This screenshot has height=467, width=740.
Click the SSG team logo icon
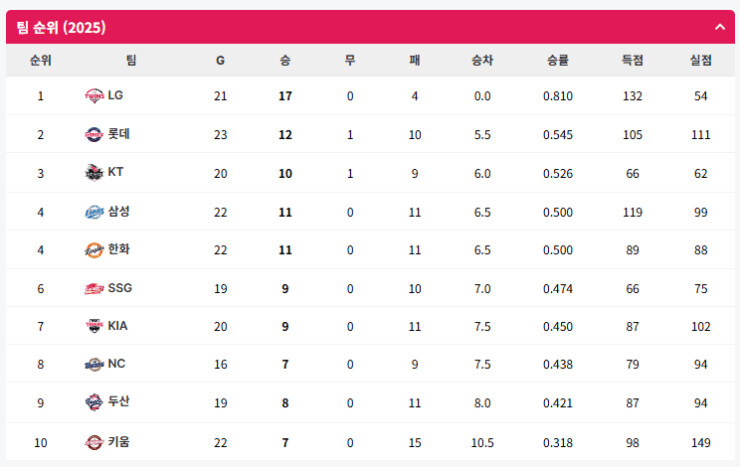click(x=94, y=288)
